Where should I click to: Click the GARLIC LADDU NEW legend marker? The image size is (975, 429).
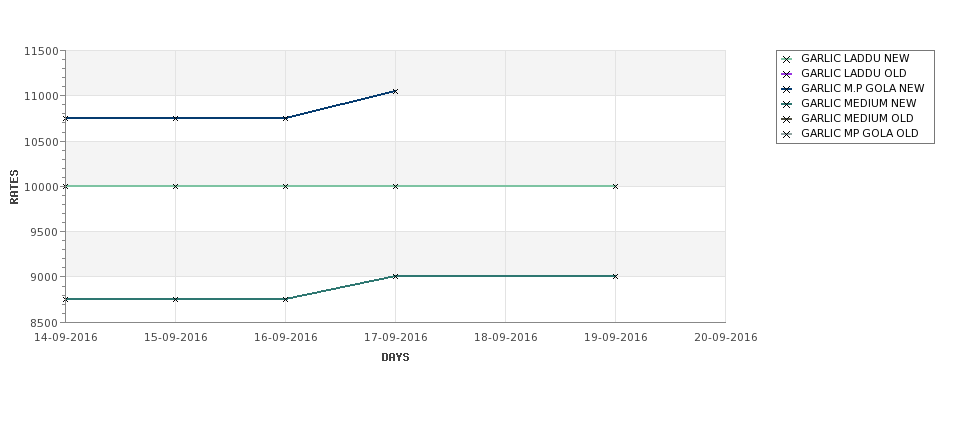pyautogui.click(x=787, y=60)
